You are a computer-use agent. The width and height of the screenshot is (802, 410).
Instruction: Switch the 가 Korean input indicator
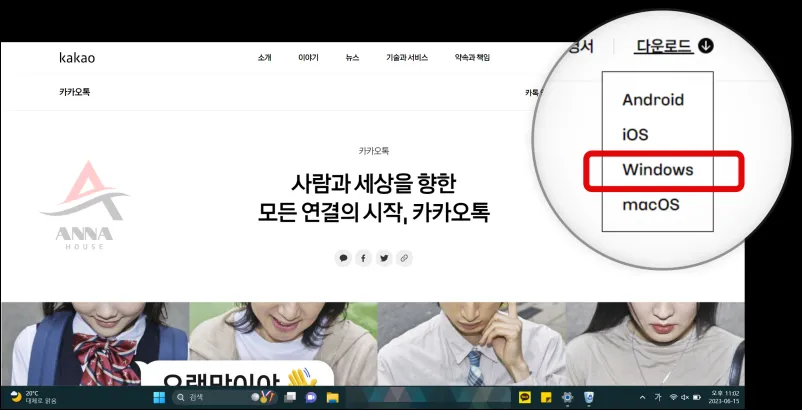658,397
